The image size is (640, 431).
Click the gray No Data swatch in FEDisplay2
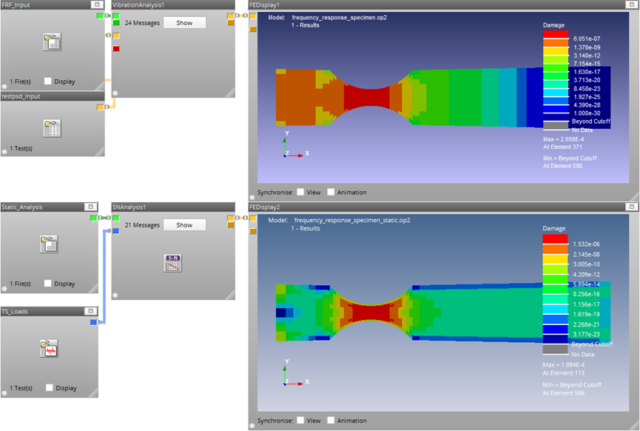pyautogui.click(x=555, y=349)
